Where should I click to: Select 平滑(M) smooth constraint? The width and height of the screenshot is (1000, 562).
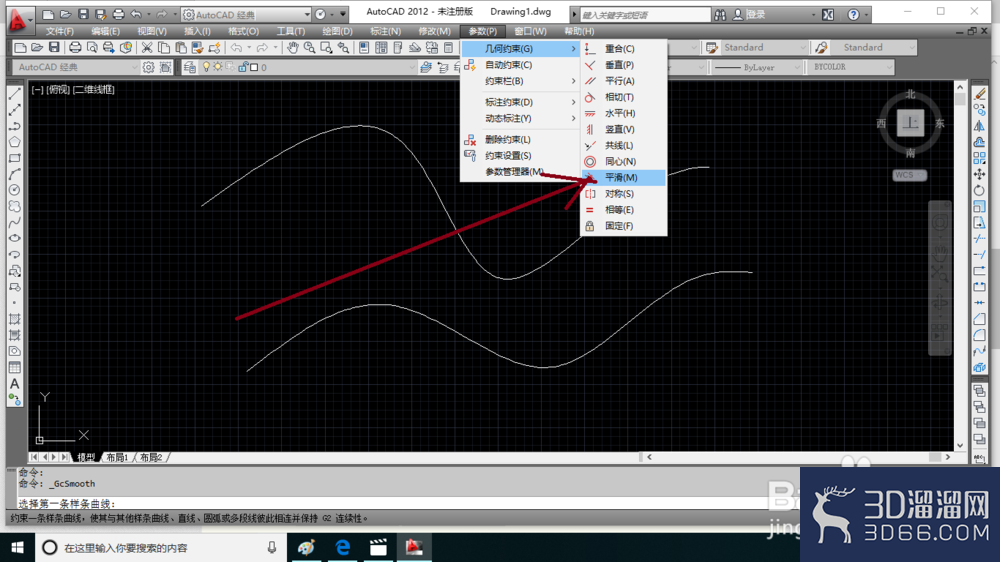click(x=623, y=177)
